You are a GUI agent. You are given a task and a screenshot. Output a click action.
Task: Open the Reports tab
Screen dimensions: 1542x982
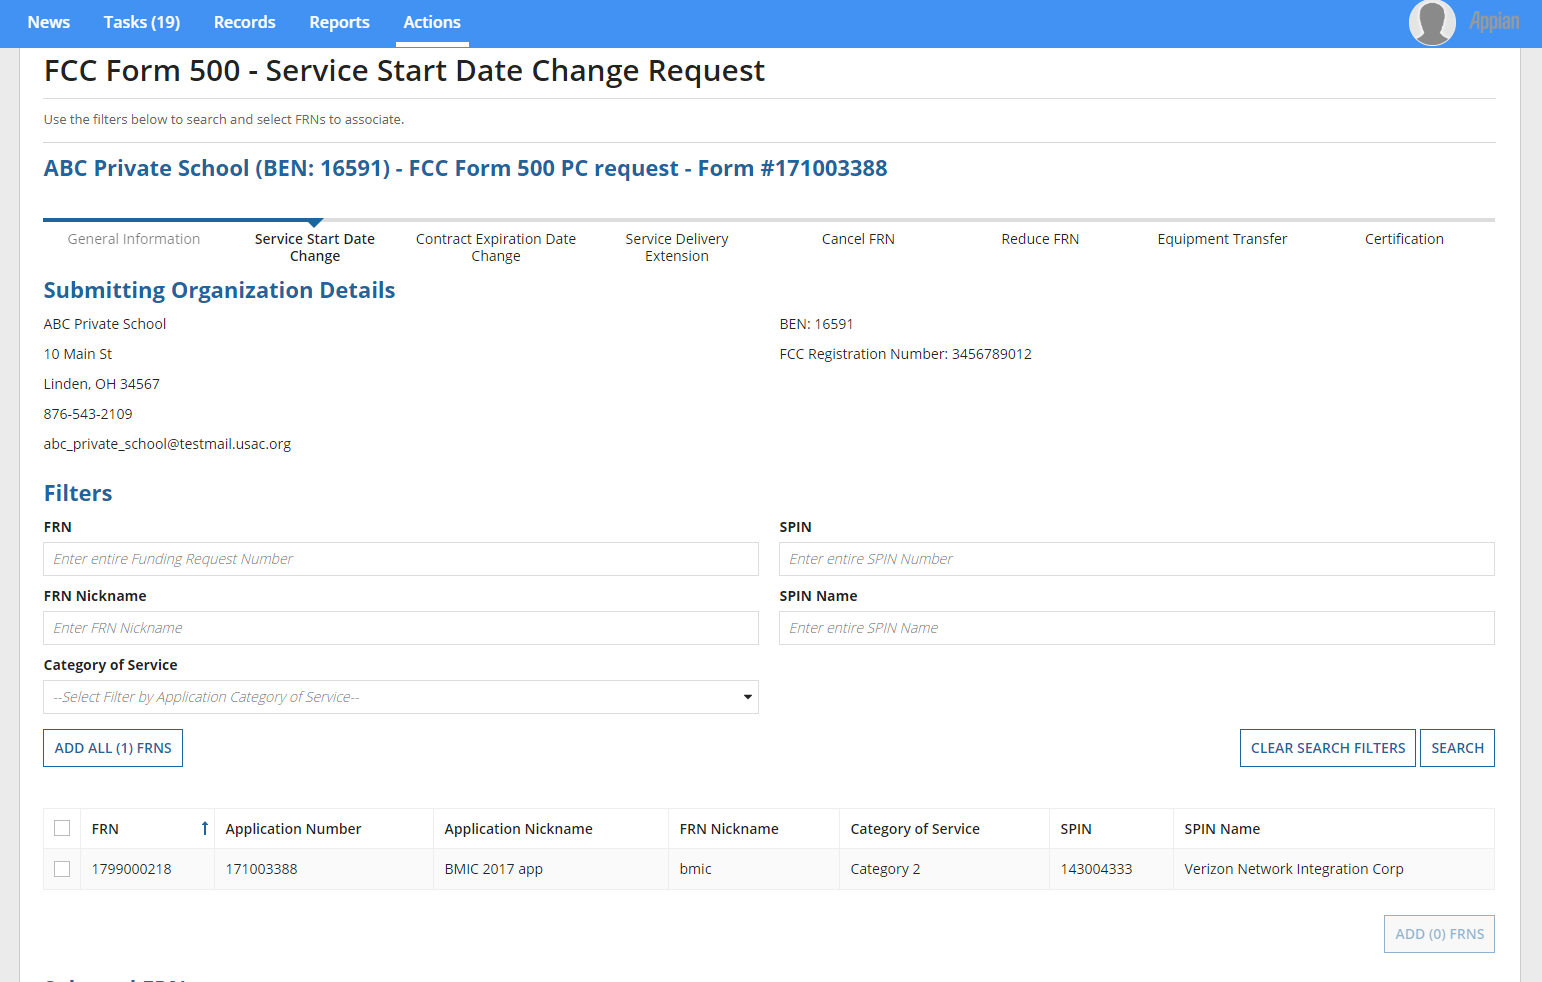click(339, 22)
